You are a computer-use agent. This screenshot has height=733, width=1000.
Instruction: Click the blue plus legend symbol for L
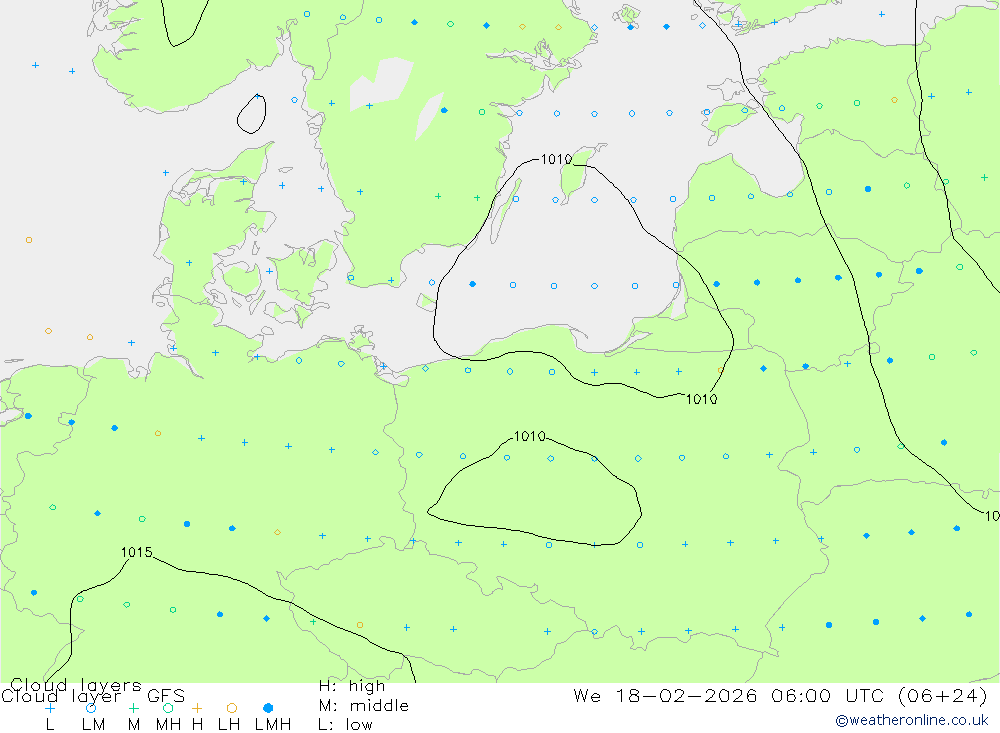50,708
